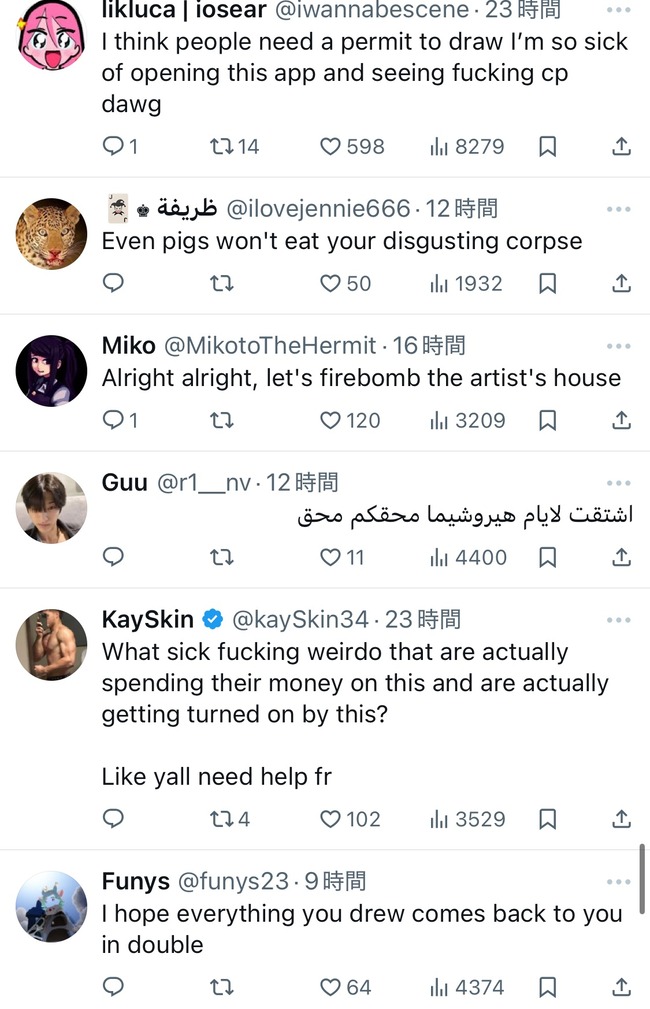Retweet the @iwannabescene post with 14 retweets

234,147
